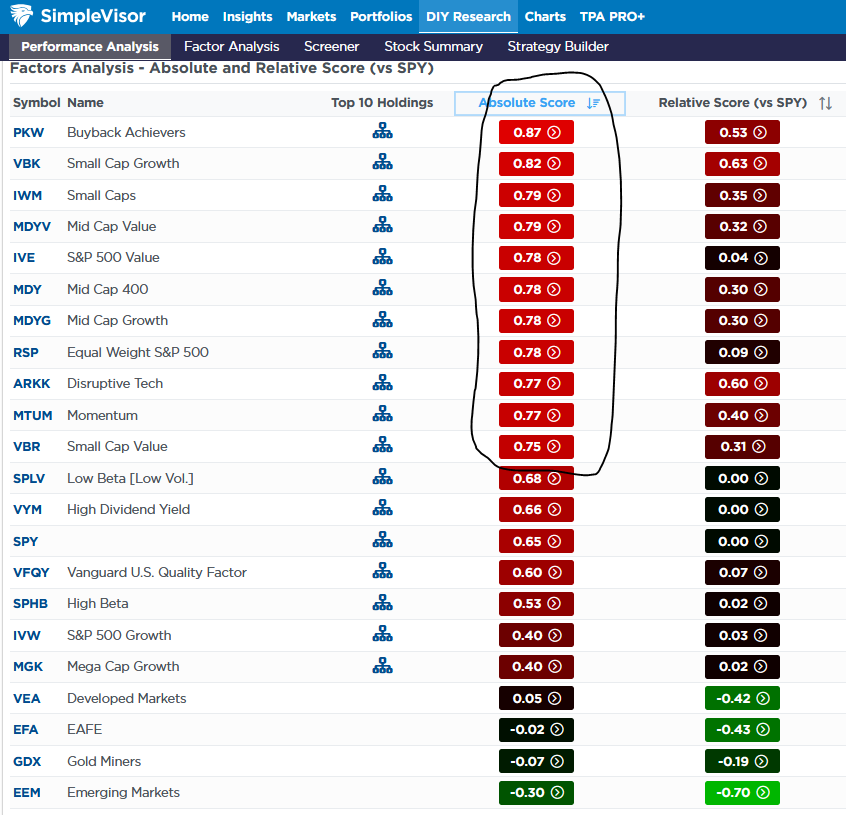Open the ARKK symbol link

[x=31, y=383]
